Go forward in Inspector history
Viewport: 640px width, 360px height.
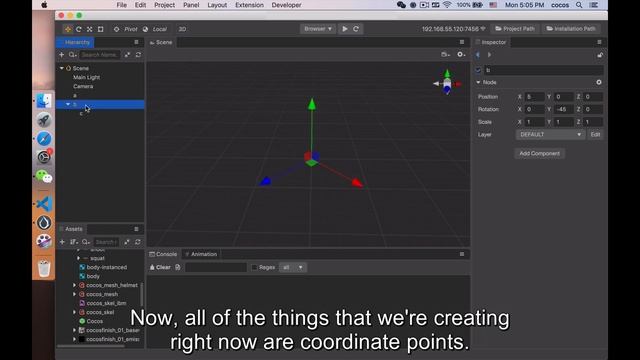click(489, 55)
